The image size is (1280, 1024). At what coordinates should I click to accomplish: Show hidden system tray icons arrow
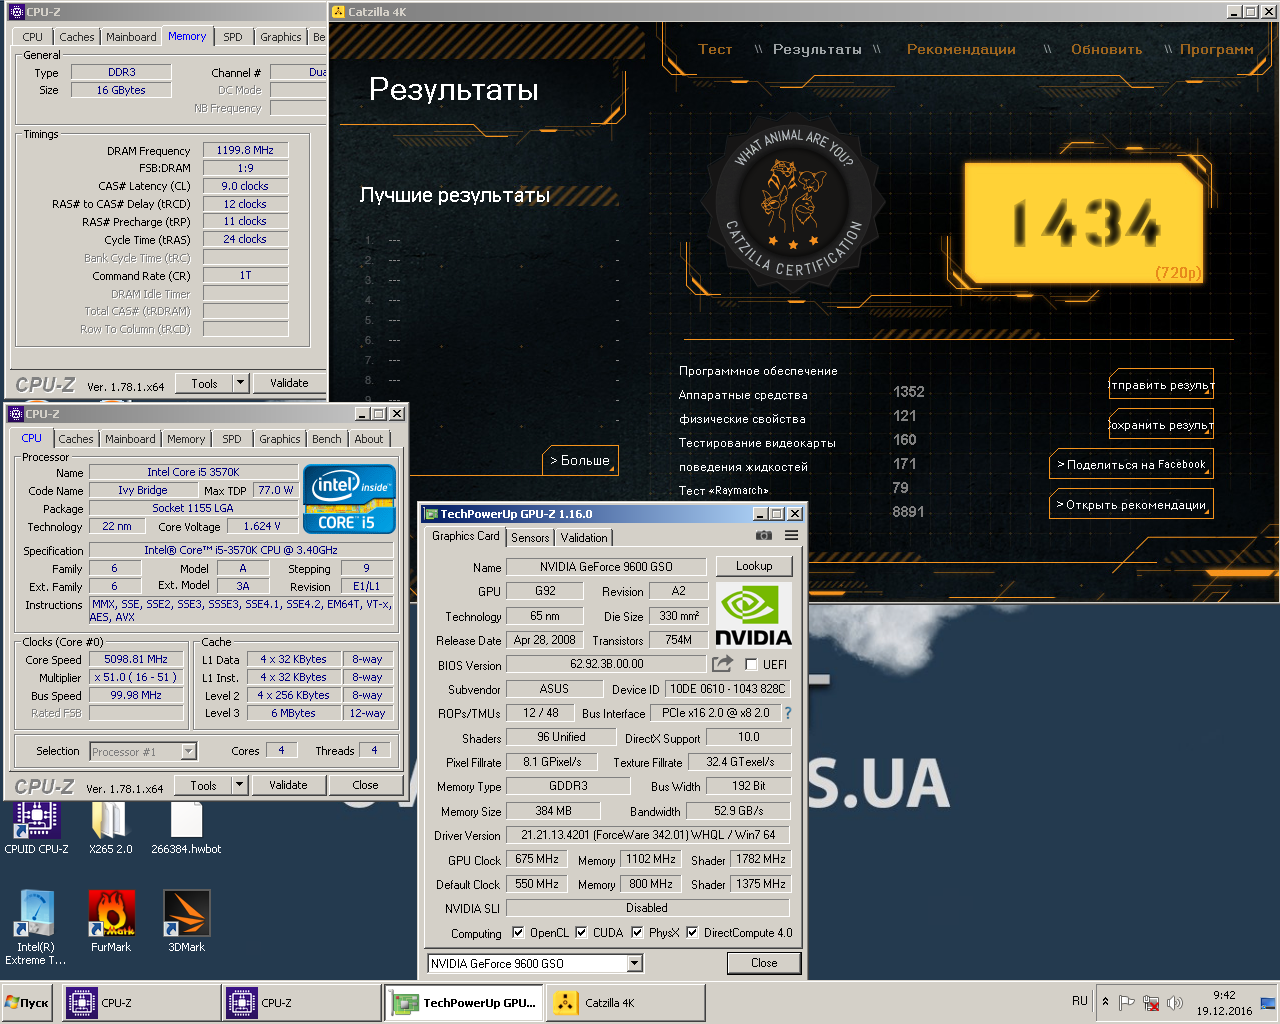pyautogui.click(x=1105, y=1001)
